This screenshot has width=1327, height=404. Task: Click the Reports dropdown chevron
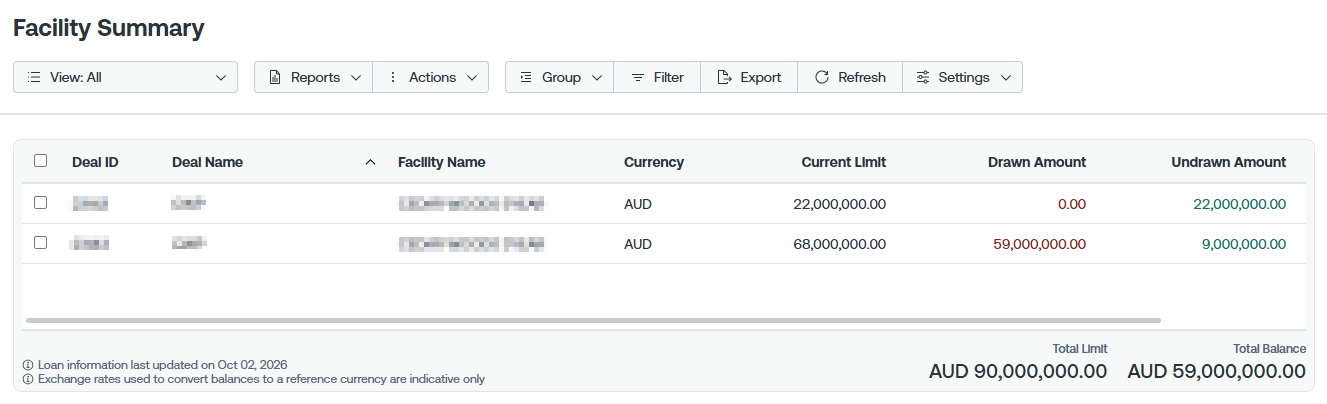[355, 77]
